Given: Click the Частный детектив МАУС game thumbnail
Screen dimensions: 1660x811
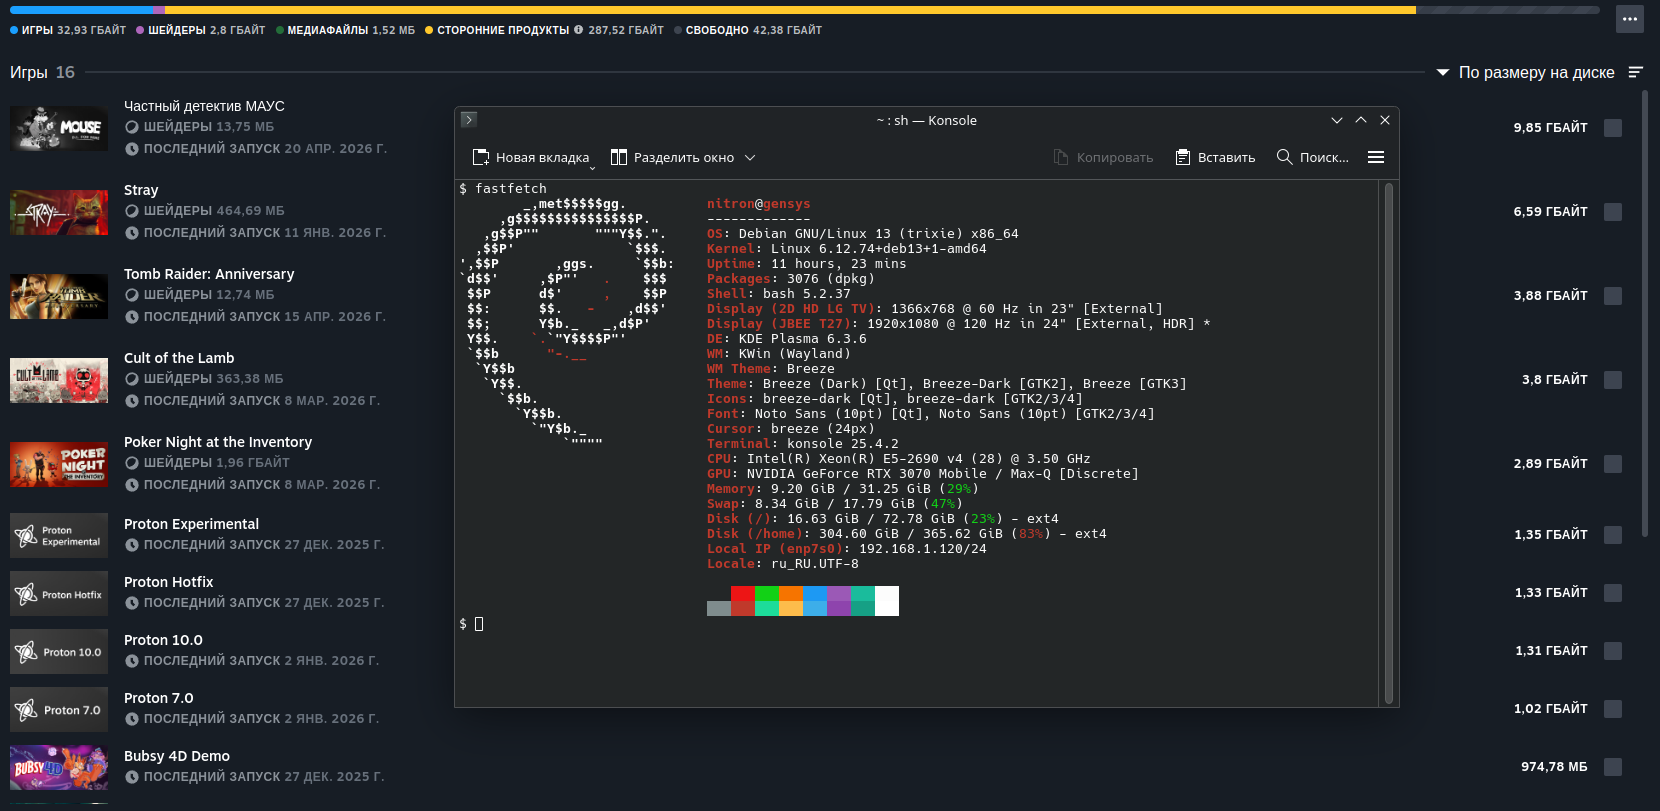Looking at the screenshot, I should [x=59, y=128].
